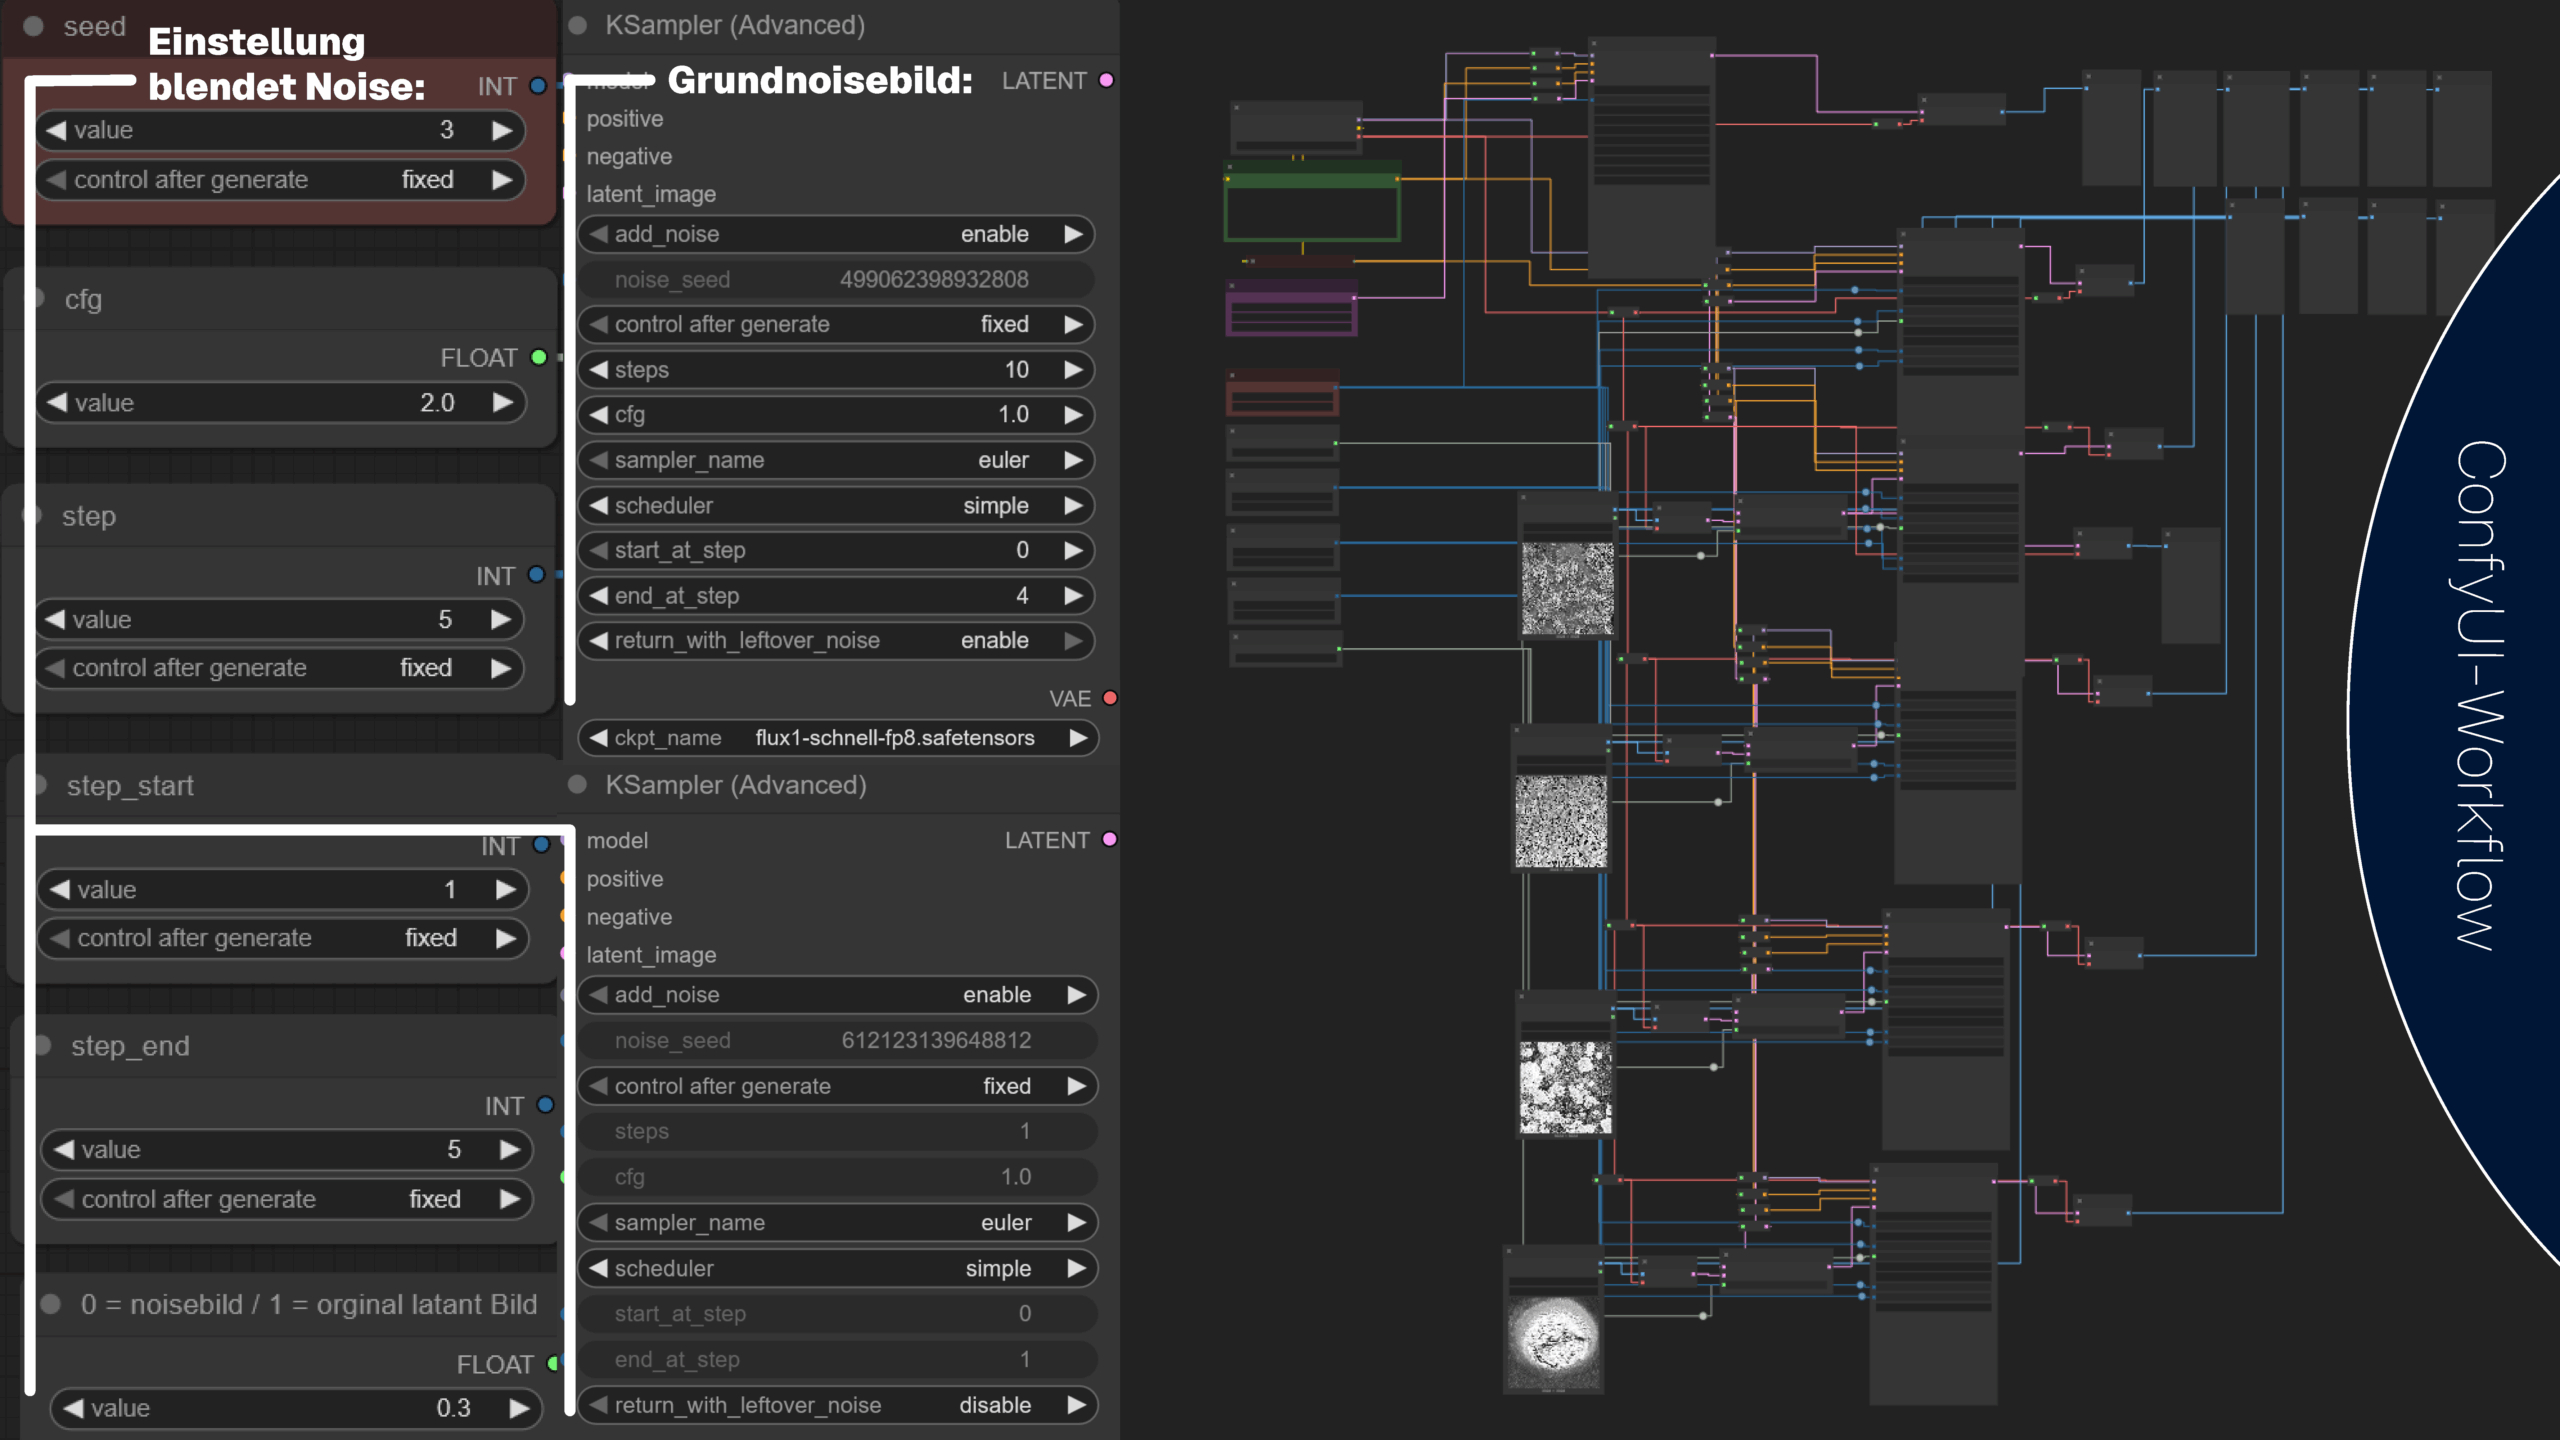Collapse the bottom KSampler (Advanced) node dot
Image resolution: width=2560 pixels, height=1440 pixels.
[577, 784]
